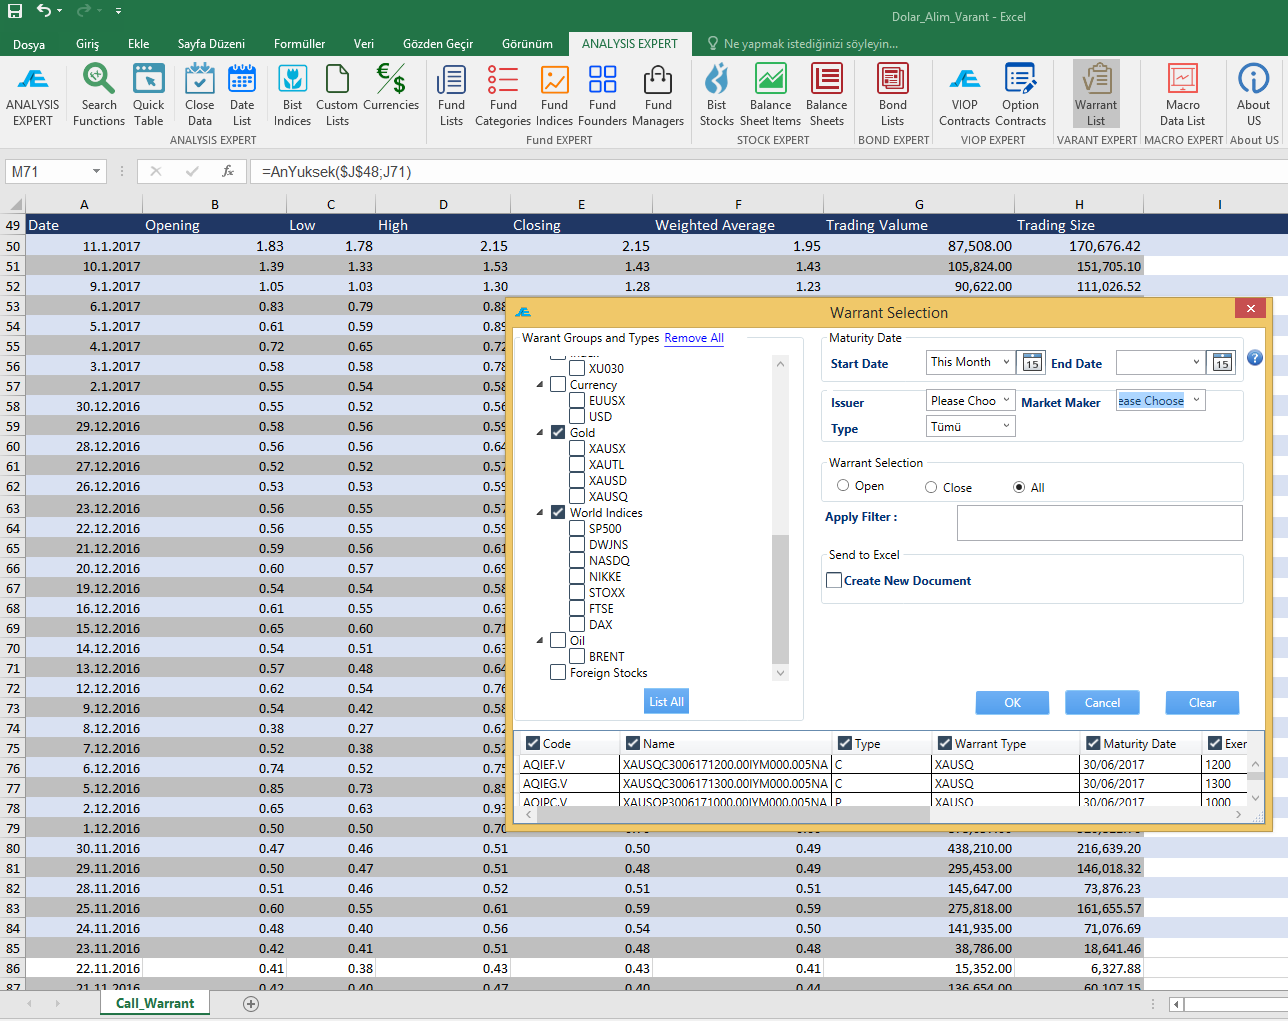Open the Search Functions tool
Screen dimensions: 1288x1021
[99, 95]
